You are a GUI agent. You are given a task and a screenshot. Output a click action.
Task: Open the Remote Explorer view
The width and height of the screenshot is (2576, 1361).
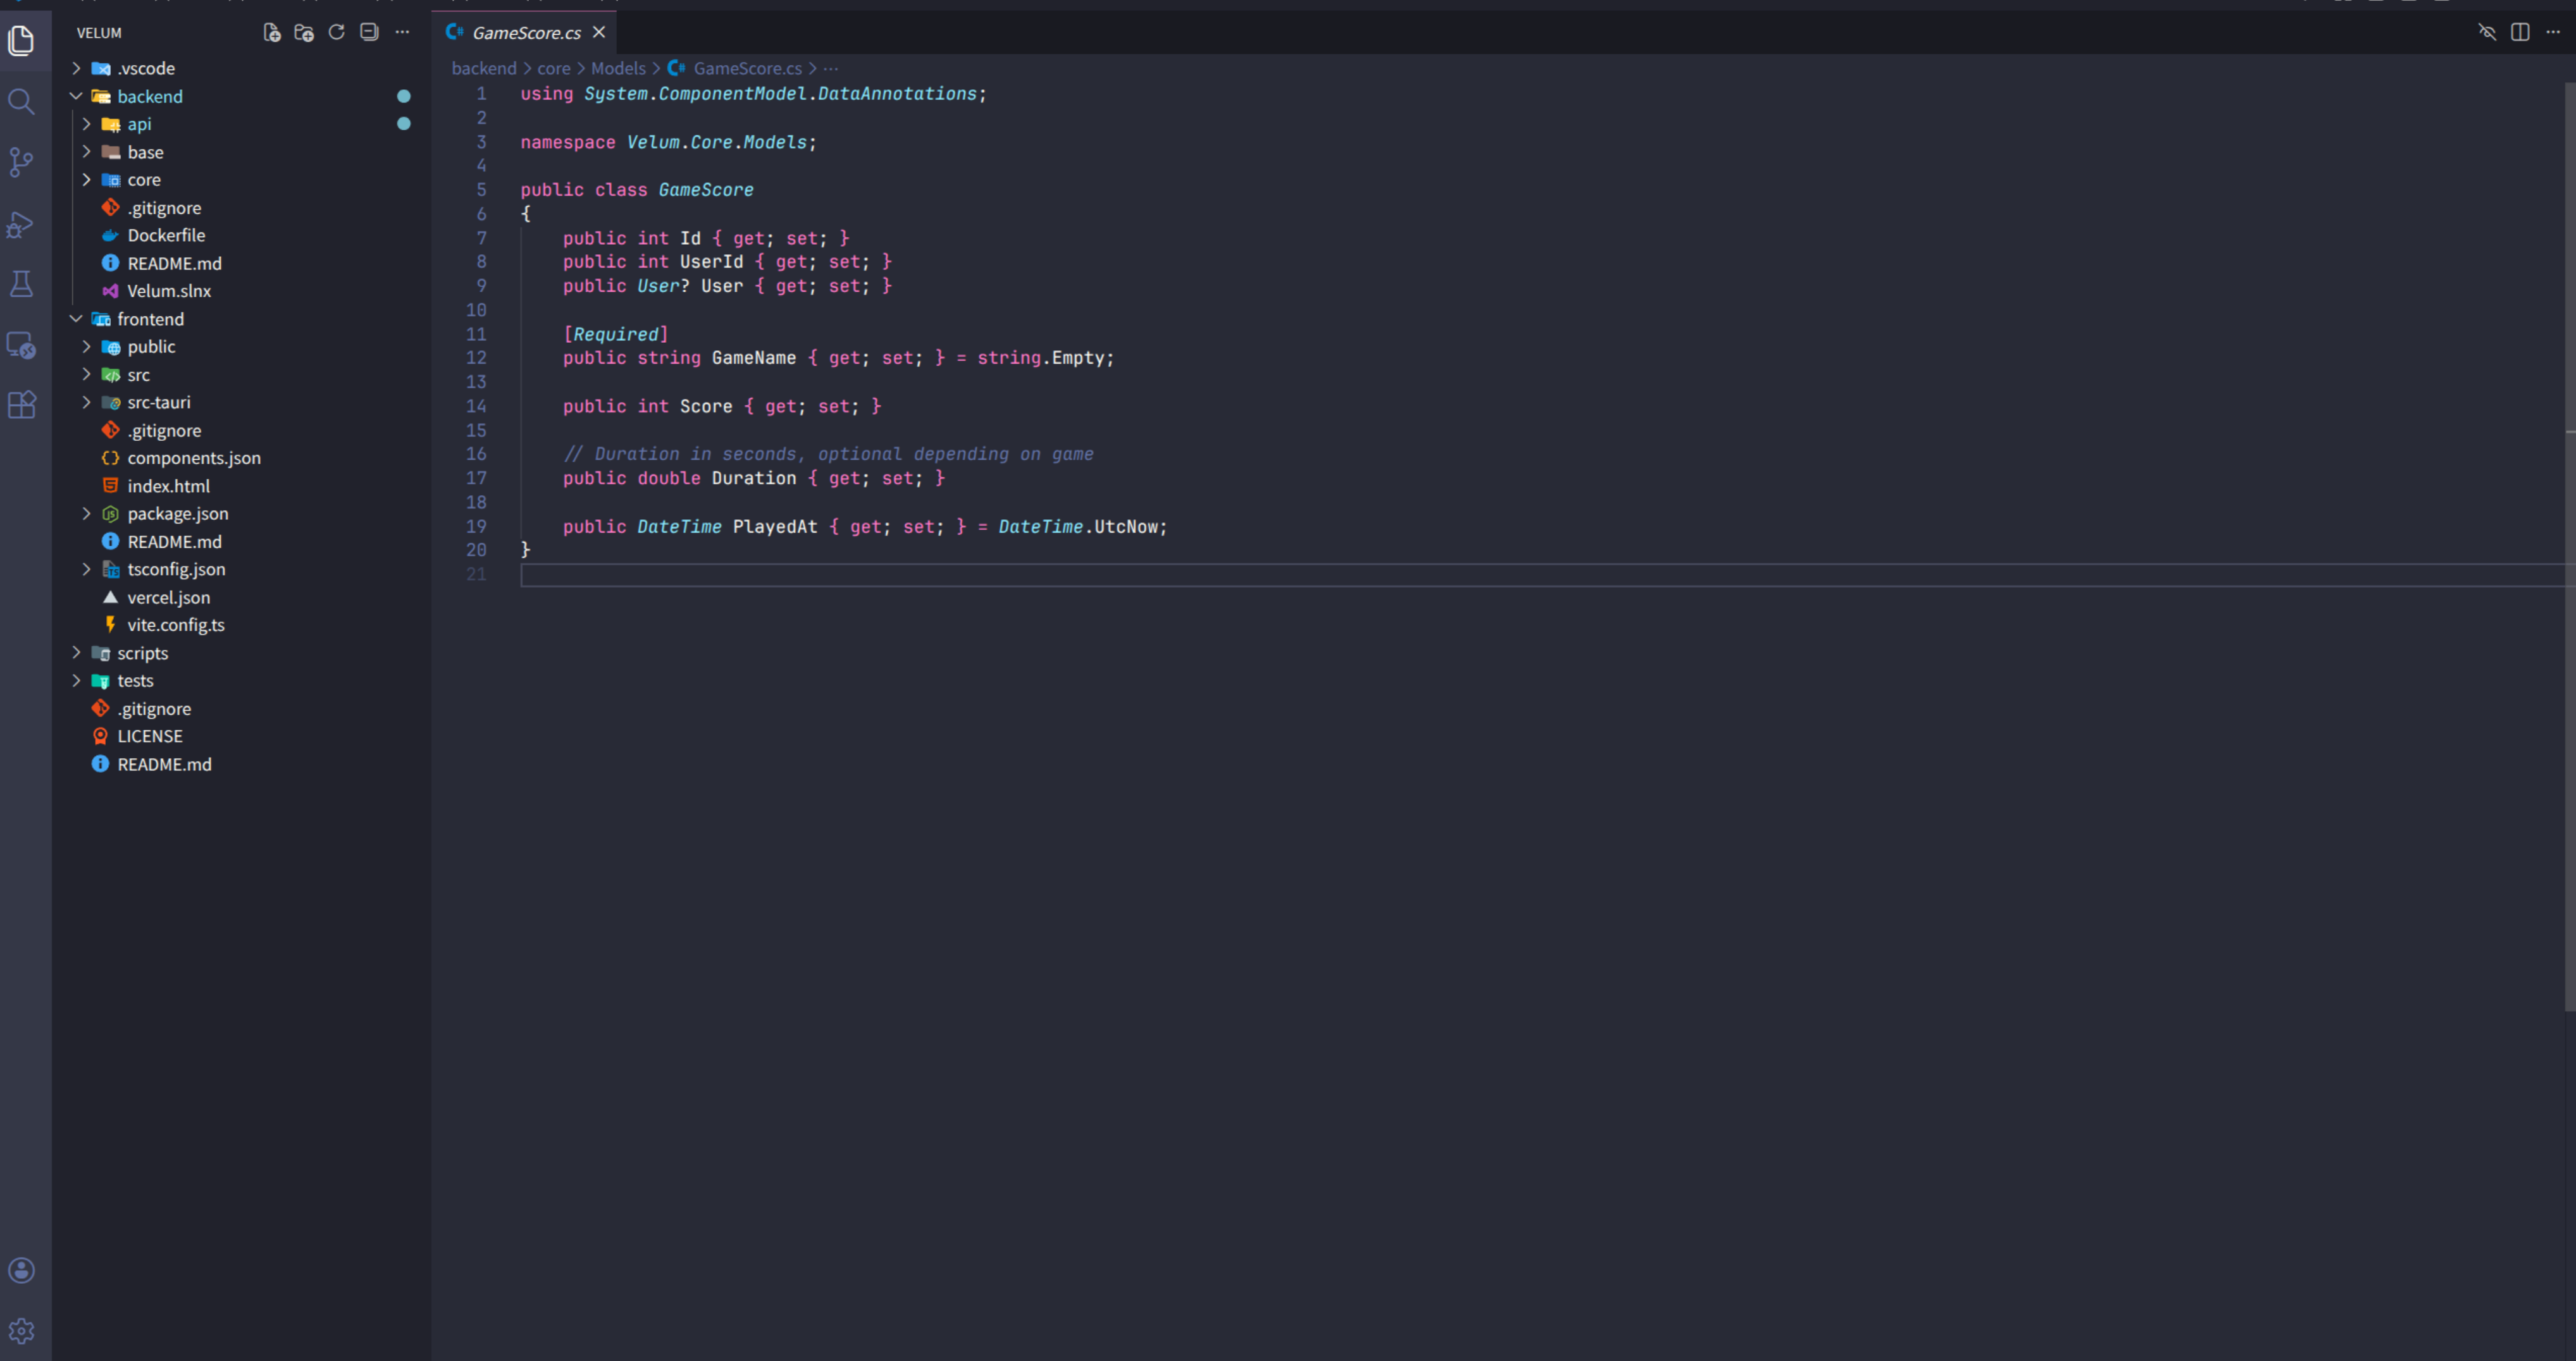click(22, 345)
